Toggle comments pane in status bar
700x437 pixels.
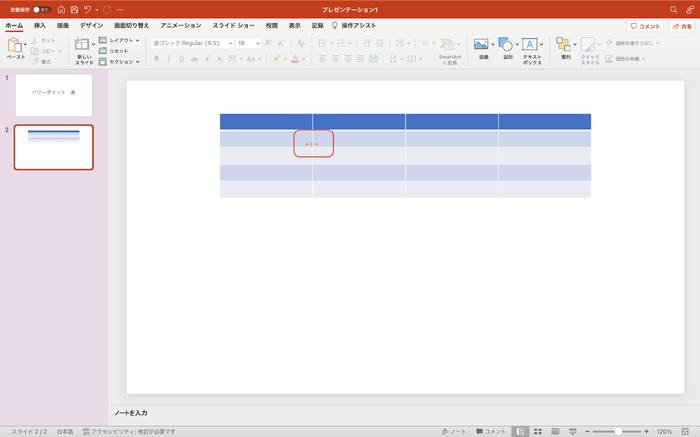pos(491,431)
